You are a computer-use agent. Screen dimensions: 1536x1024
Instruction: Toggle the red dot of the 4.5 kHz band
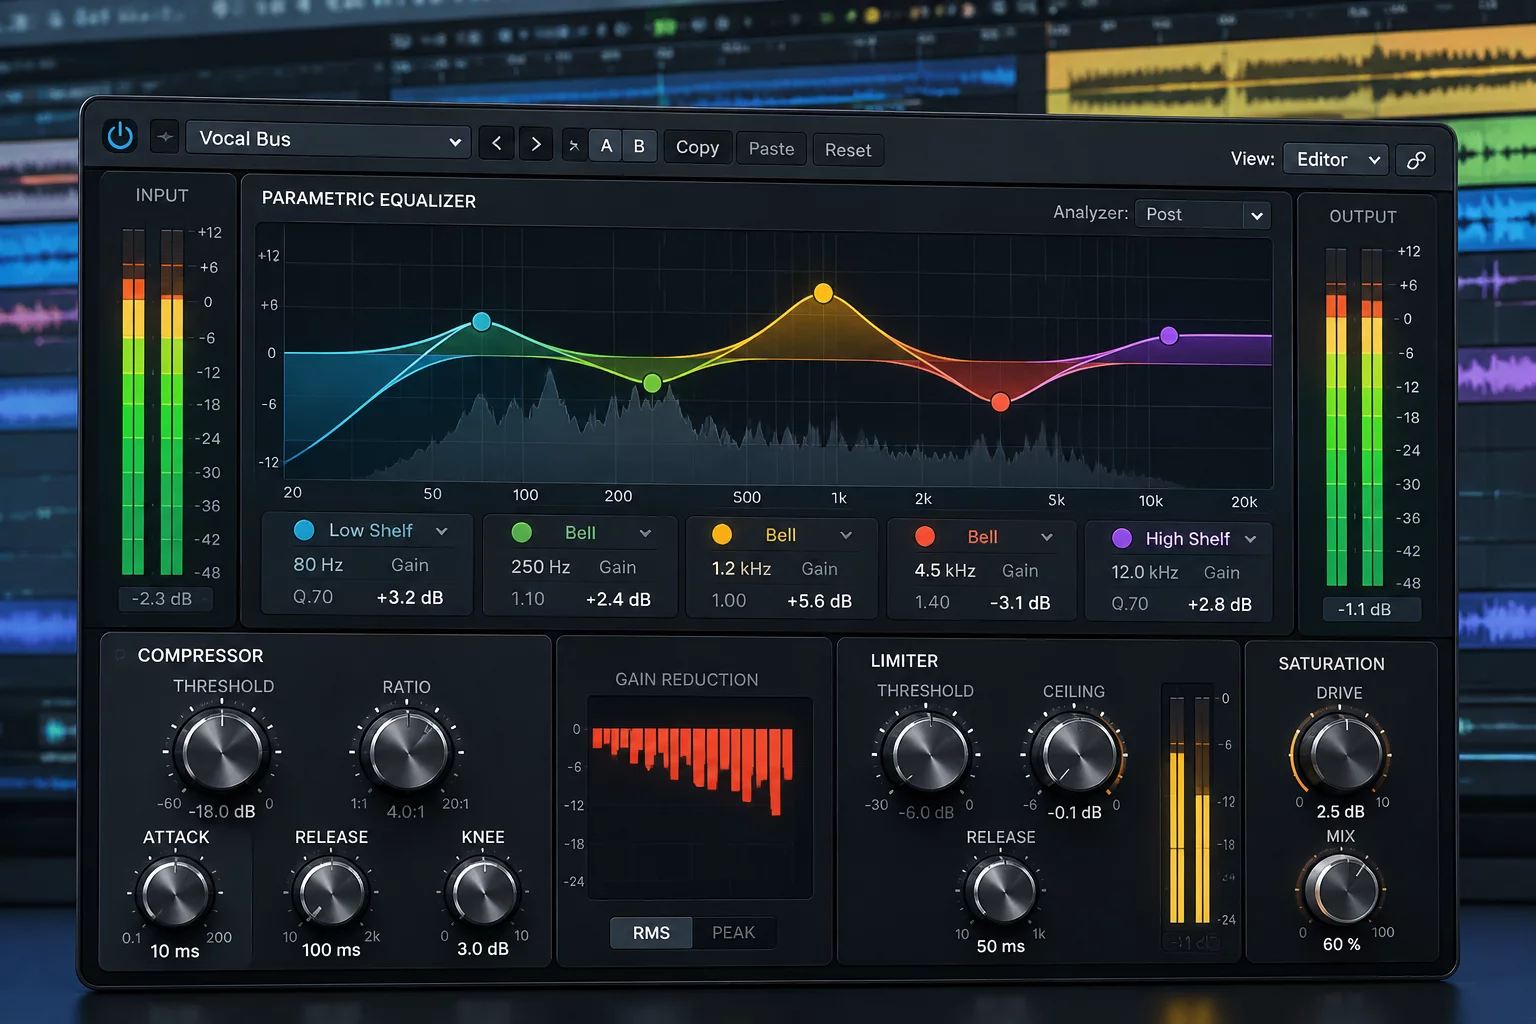pyautogui.click(x=925, y=536)
